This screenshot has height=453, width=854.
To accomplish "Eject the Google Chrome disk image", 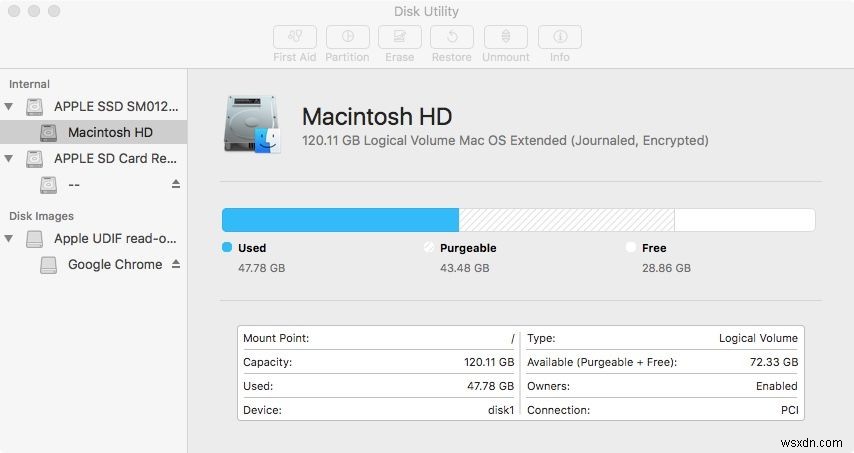I will tap(175, 264).
